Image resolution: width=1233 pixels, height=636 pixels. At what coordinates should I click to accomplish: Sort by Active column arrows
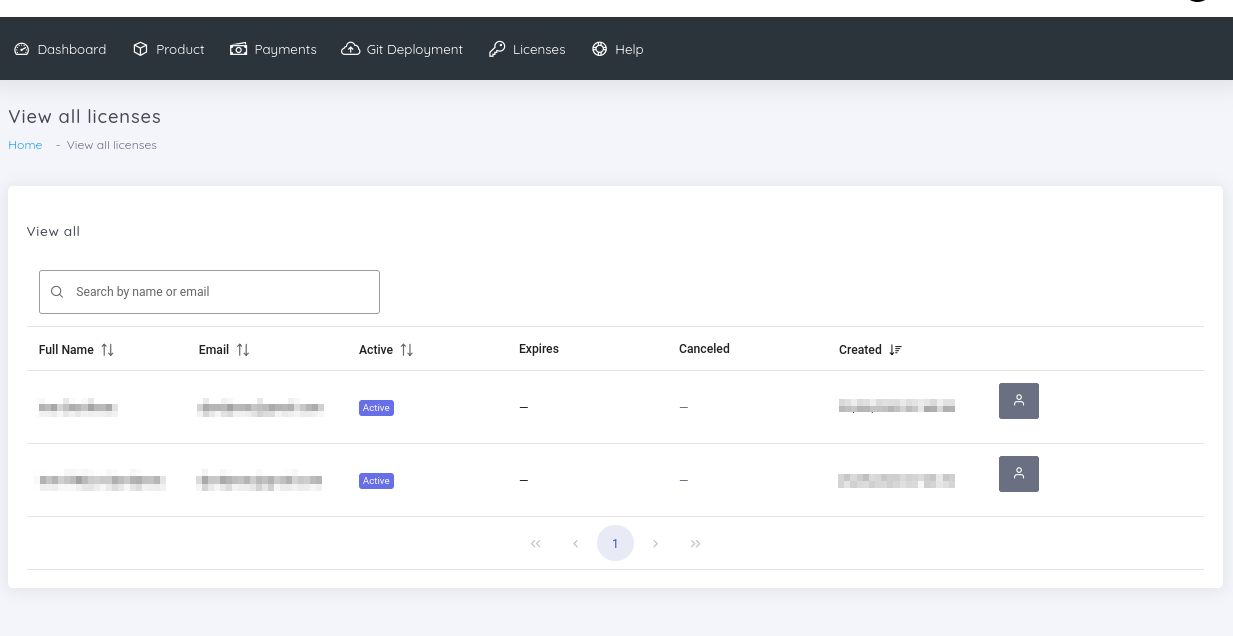click(x=406, y=350)
